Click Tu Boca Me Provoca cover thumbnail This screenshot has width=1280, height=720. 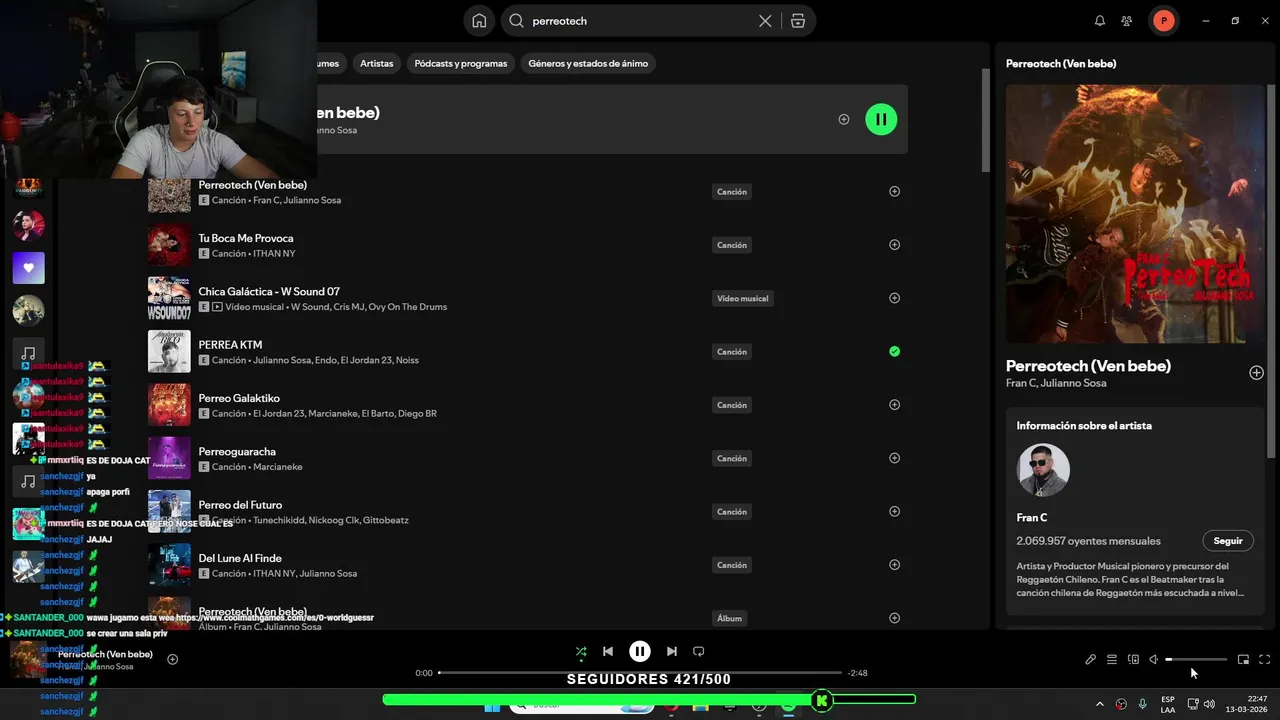coord(169,245)
